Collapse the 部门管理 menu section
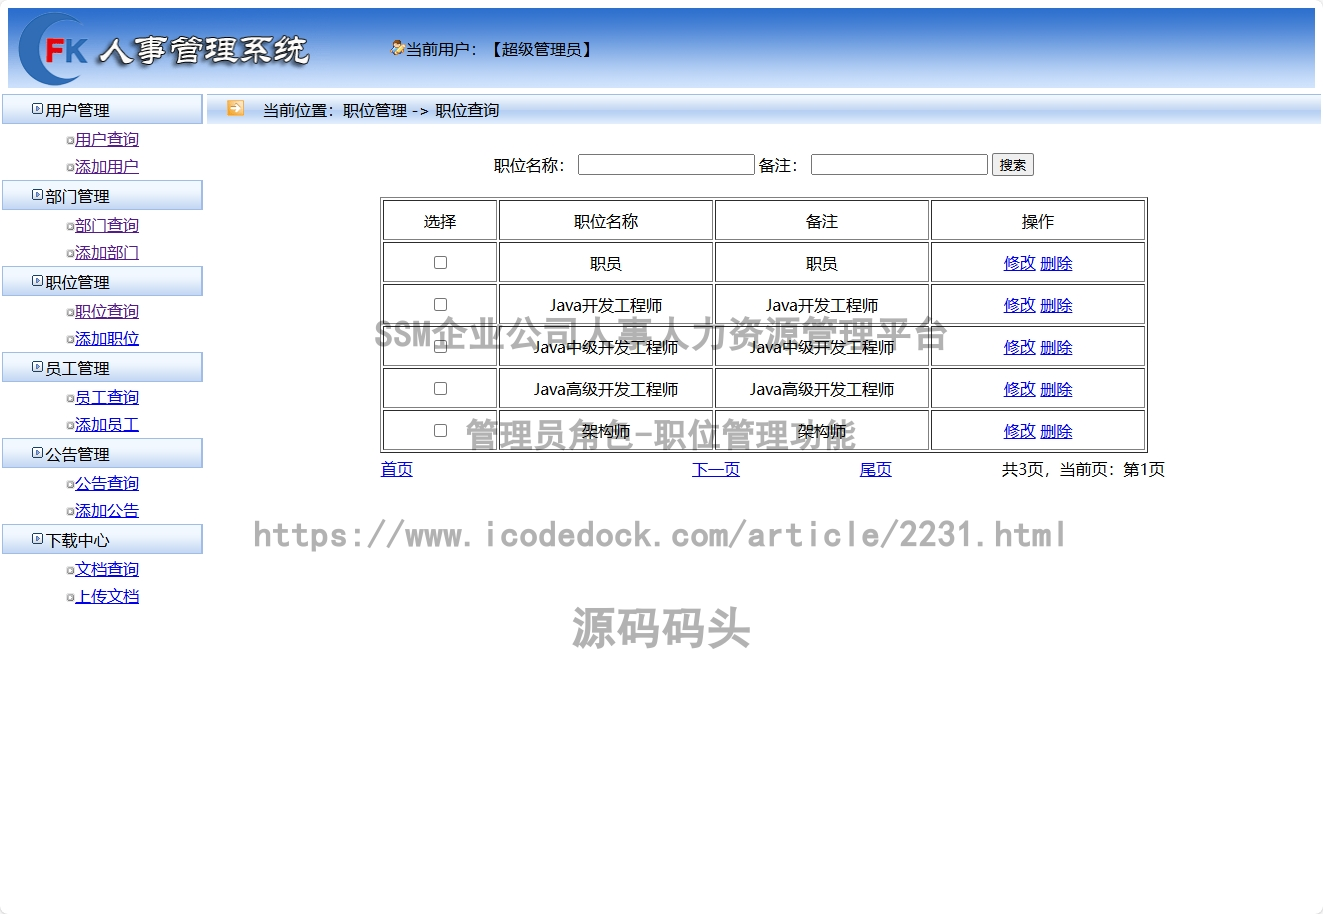This screenshot has height=914, width=1323. point(102,196)
